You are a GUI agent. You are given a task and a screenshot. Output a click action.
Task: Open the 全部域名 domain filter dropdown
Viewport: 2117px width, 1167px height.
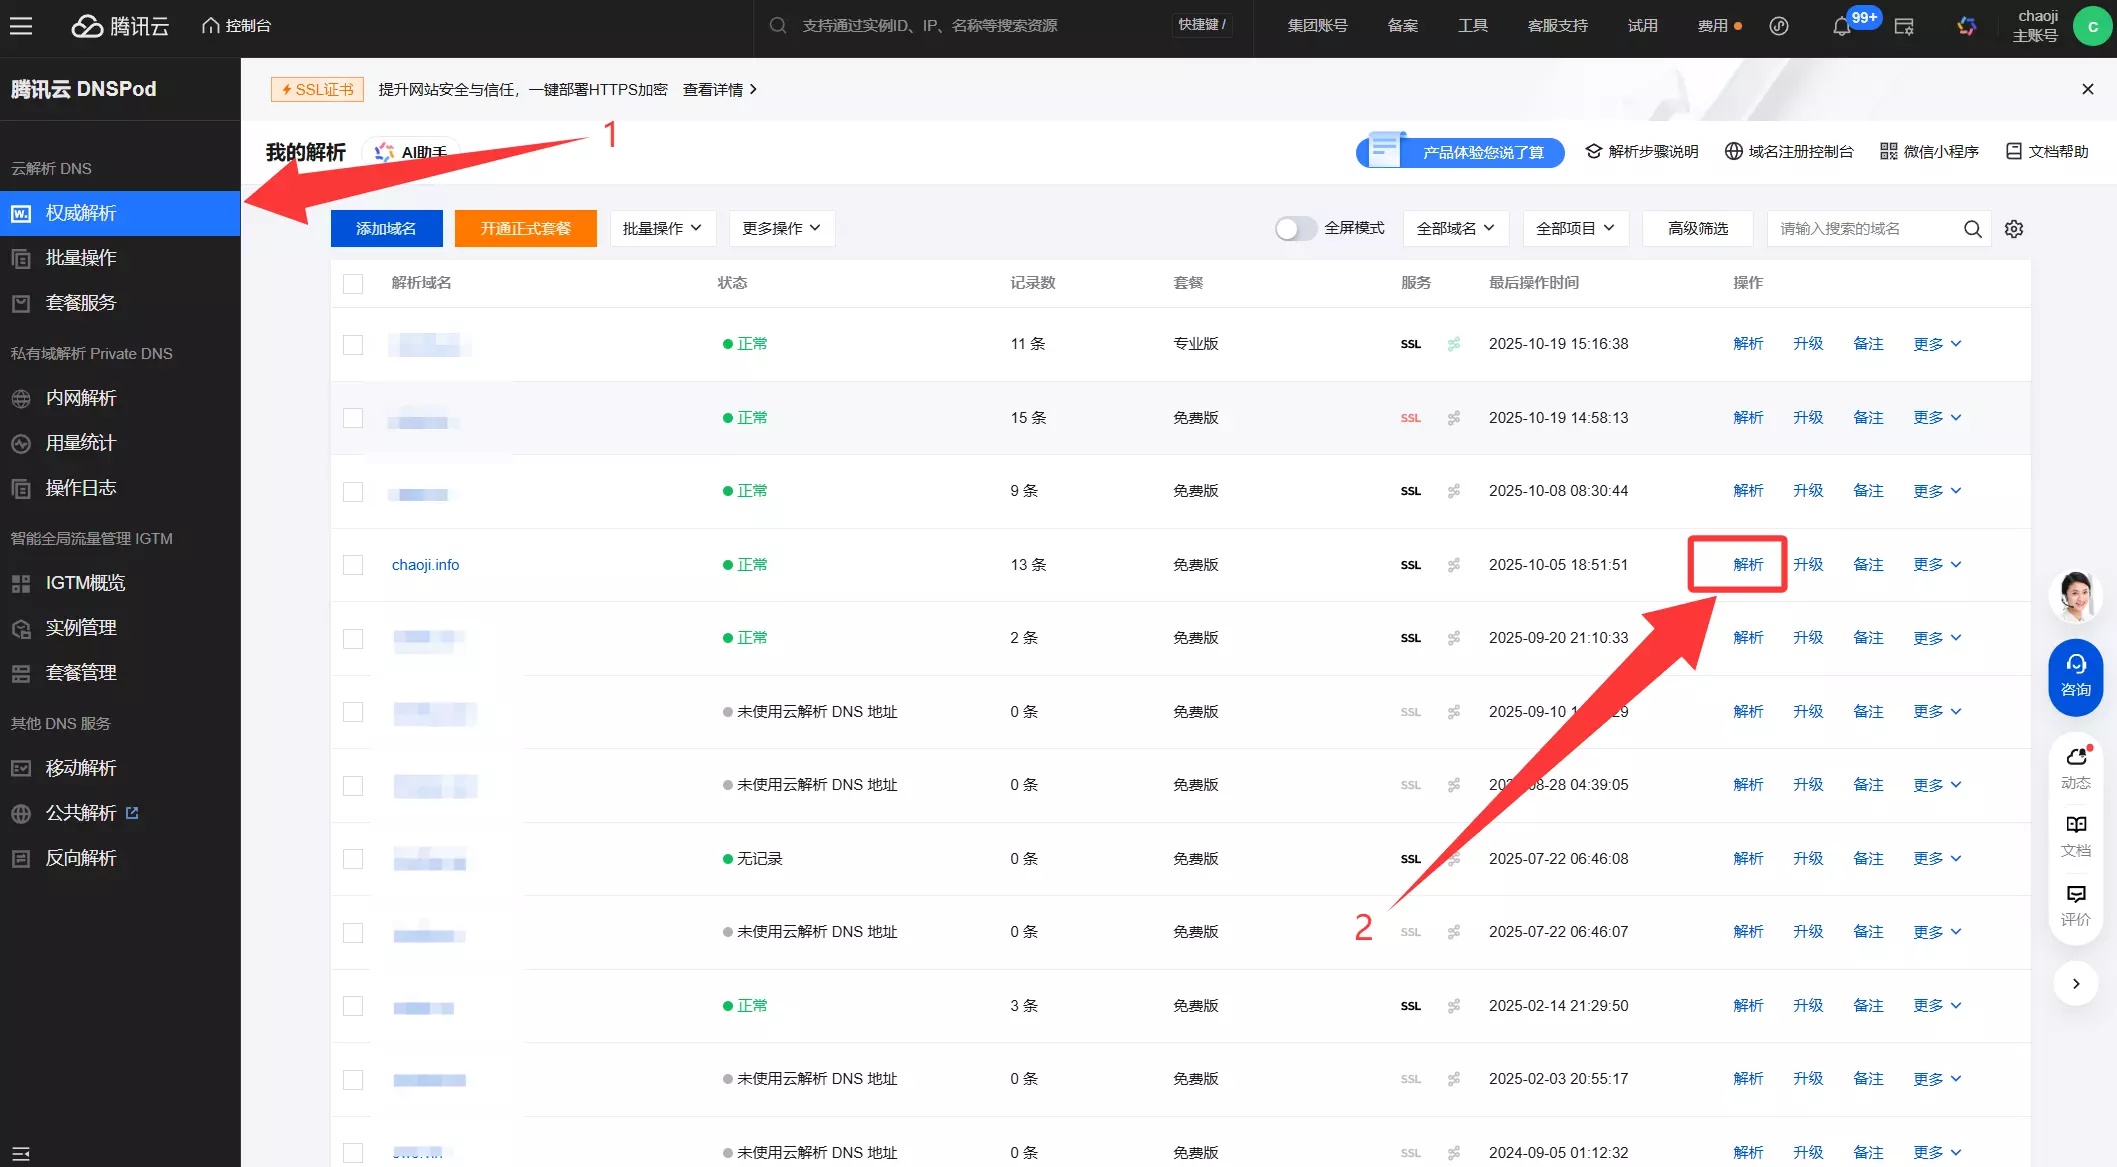(1455, 228)
